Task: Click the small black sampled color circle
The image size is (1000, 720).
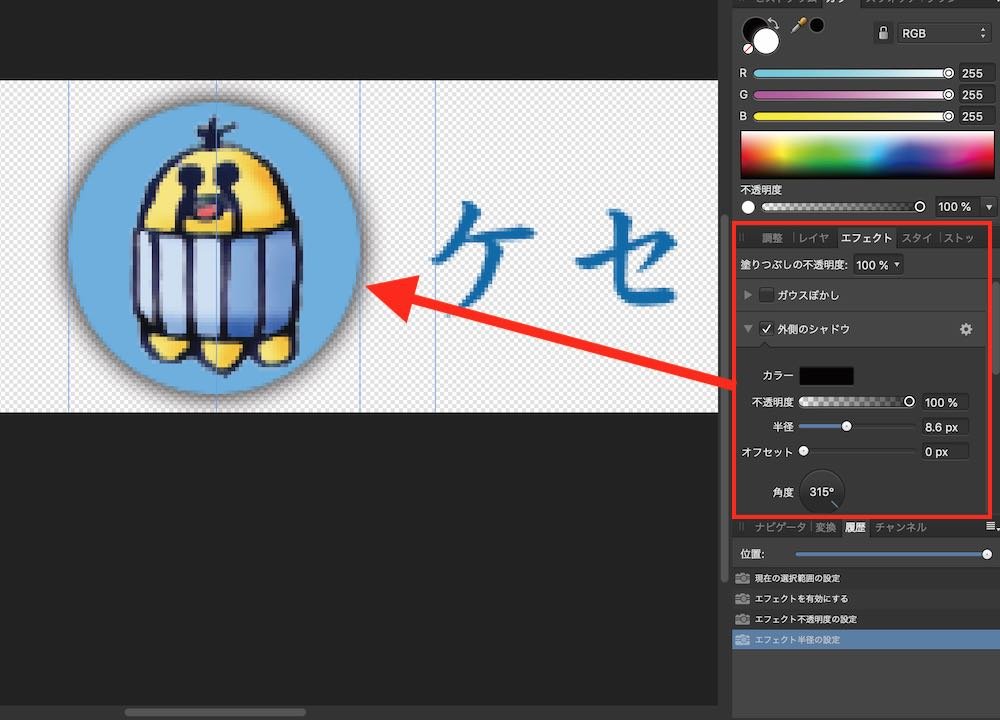Action: click(817, 26)
